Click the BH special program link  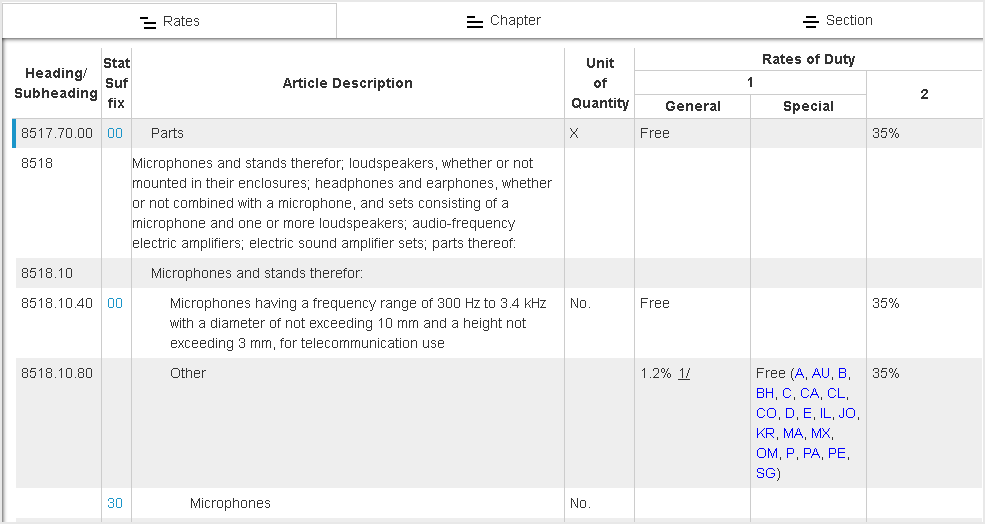click(x=765, y=393)
